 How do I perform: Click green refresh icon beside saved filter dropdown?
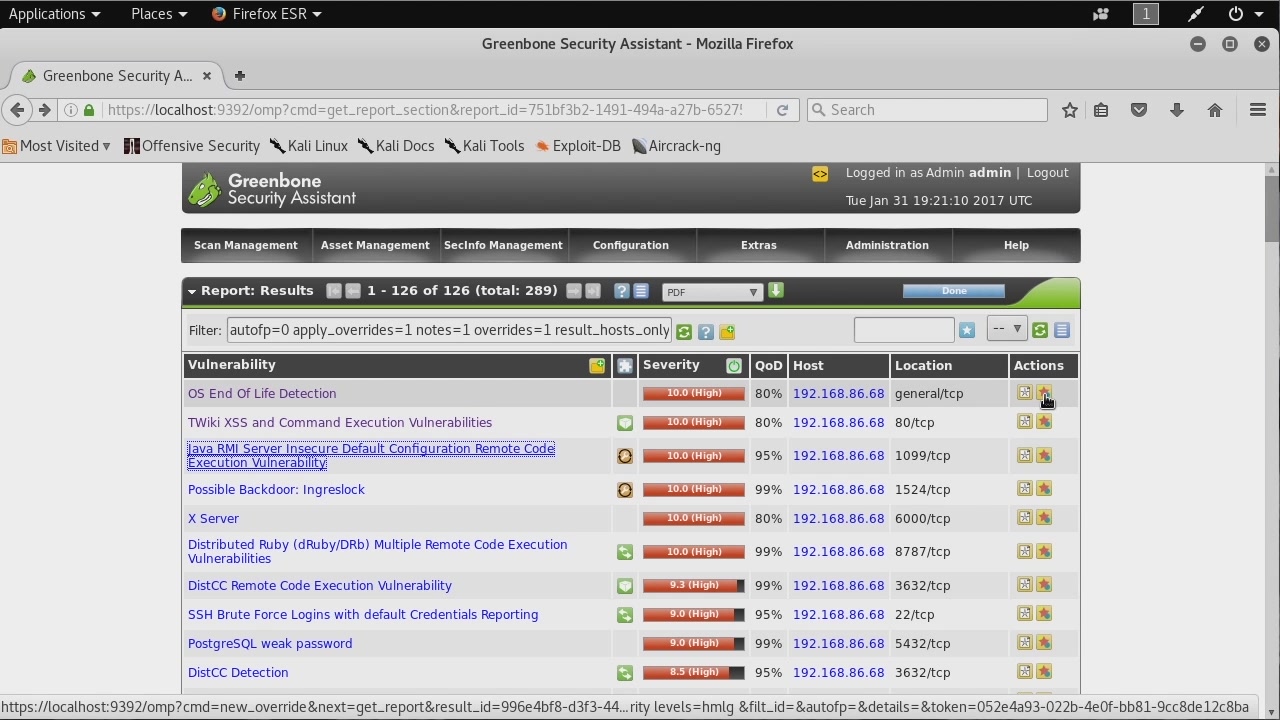tap(1040, 330)
